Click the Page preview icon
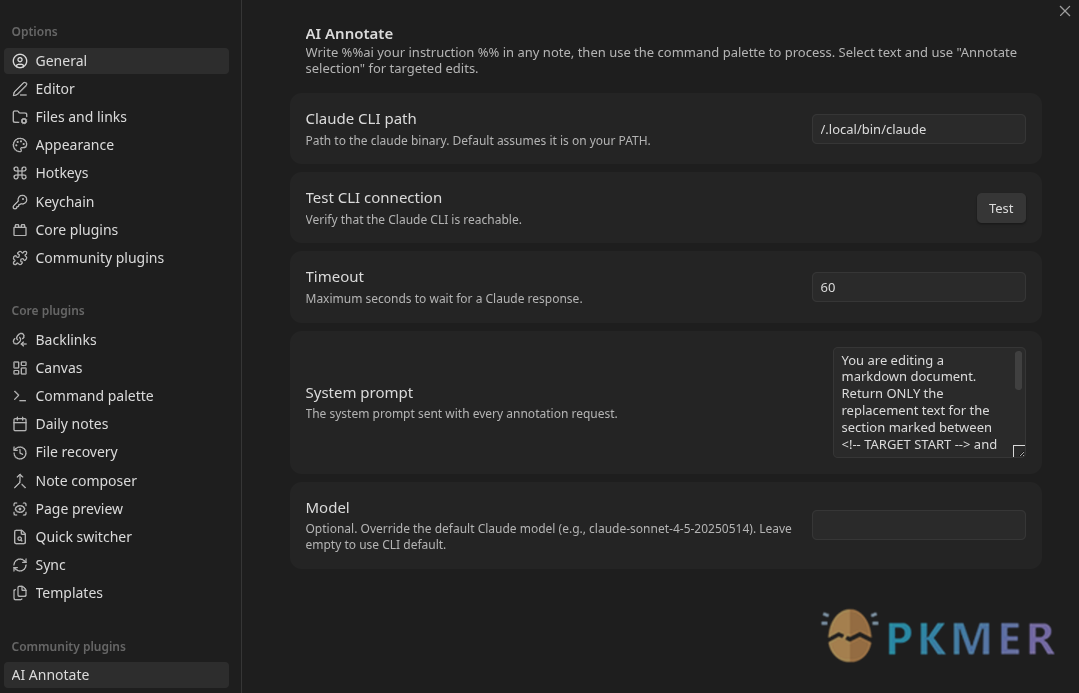The image size is (1079, 693). click(x=20, y=509)
